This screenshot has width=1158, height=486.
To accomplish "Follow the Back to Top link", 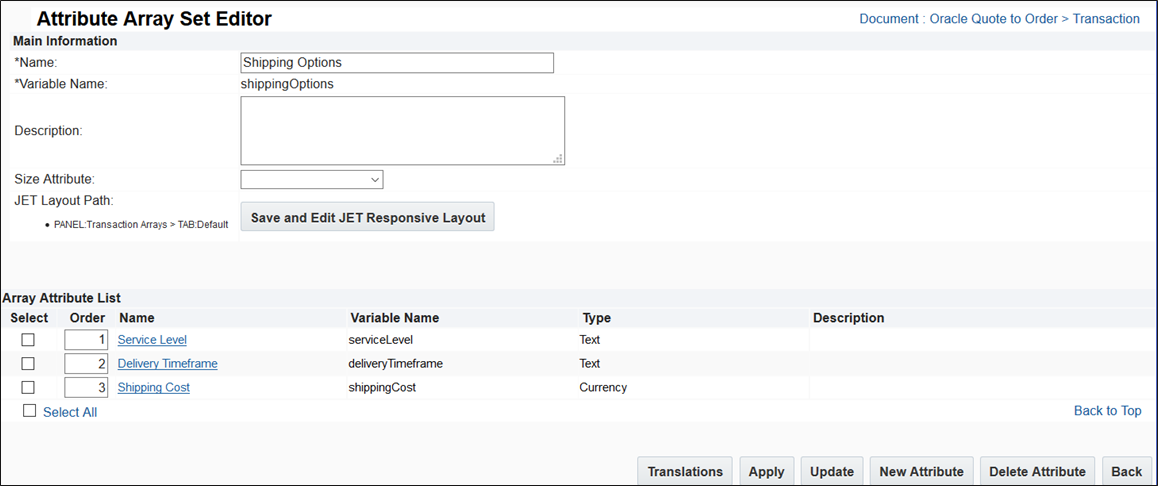I will (1107, 411).
